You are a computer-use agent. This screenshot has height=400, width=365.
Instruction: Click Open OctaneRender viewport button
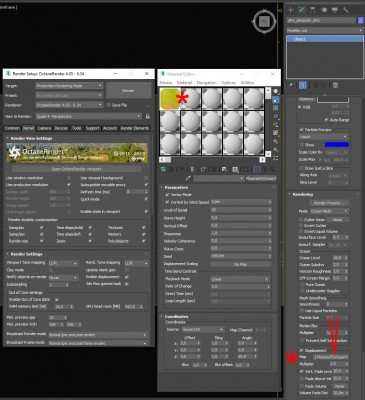[76, 169]
